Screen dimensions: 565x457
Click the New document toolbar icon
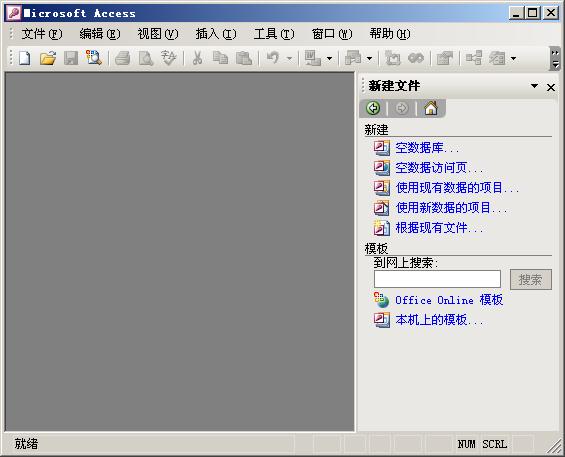point(25,58)
